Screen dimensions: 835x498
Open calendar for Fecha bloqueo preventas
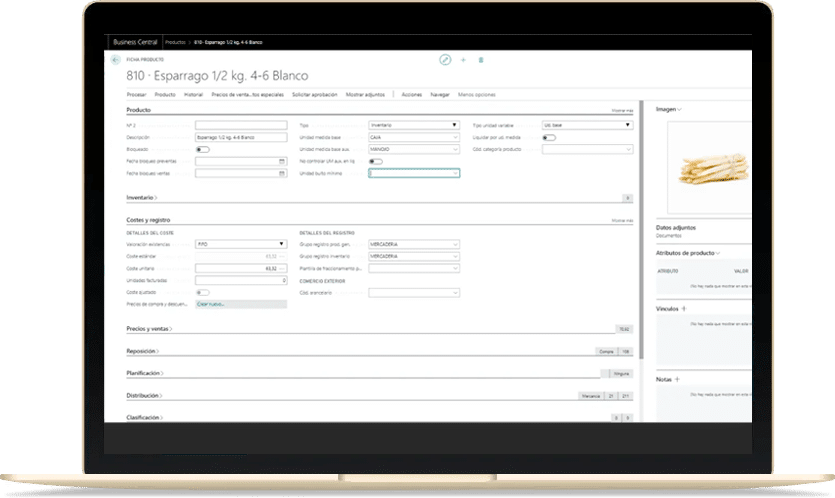click(283, 160)
